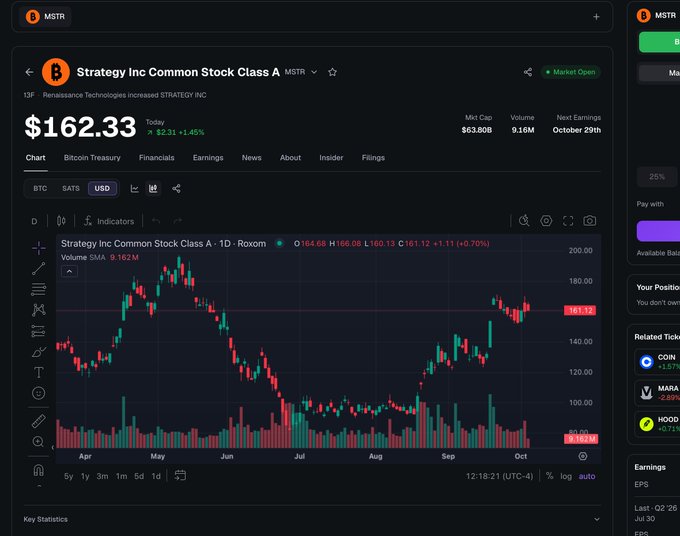Click the red 161.12 price label

tap(580, 310)
